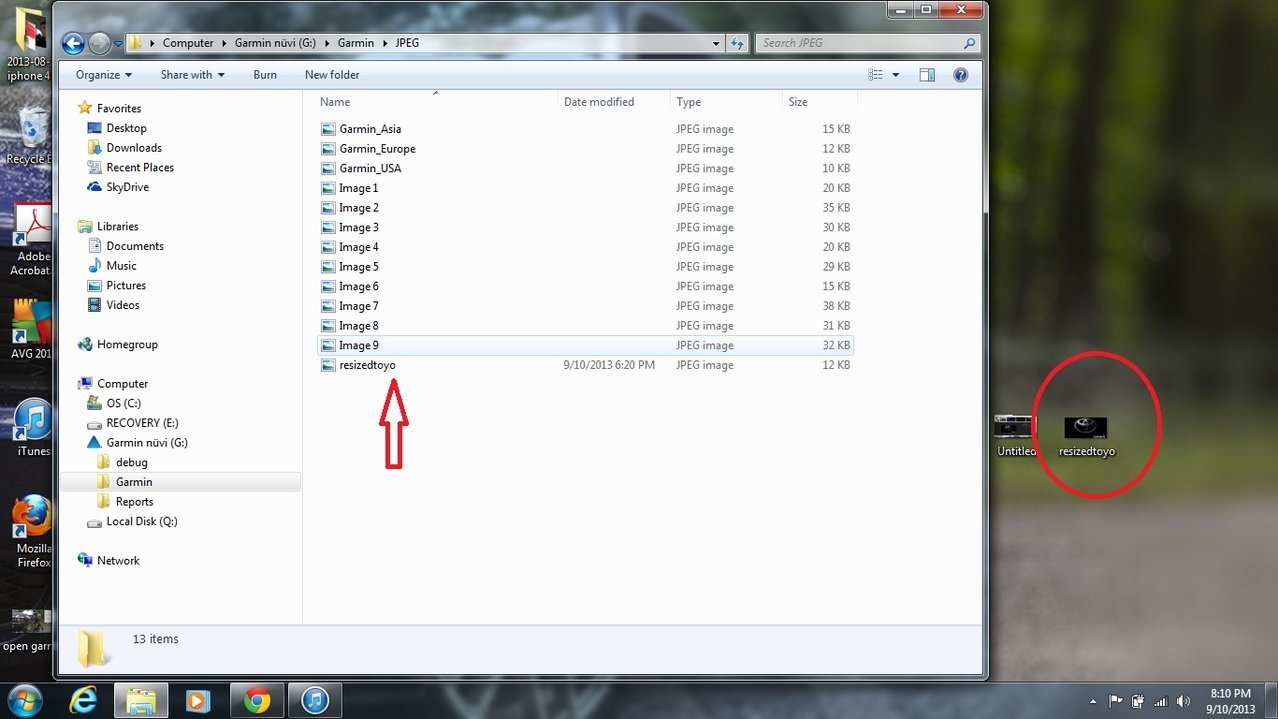
Task: Click Libraries in the navigation pane
Action: pos(117,226)
